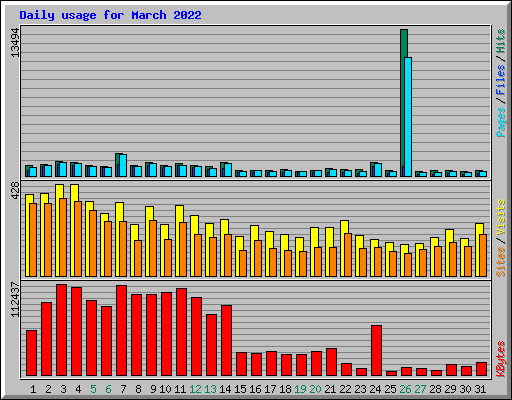
Task: Click the middle axis value 428
Action: tap(15, 191)
